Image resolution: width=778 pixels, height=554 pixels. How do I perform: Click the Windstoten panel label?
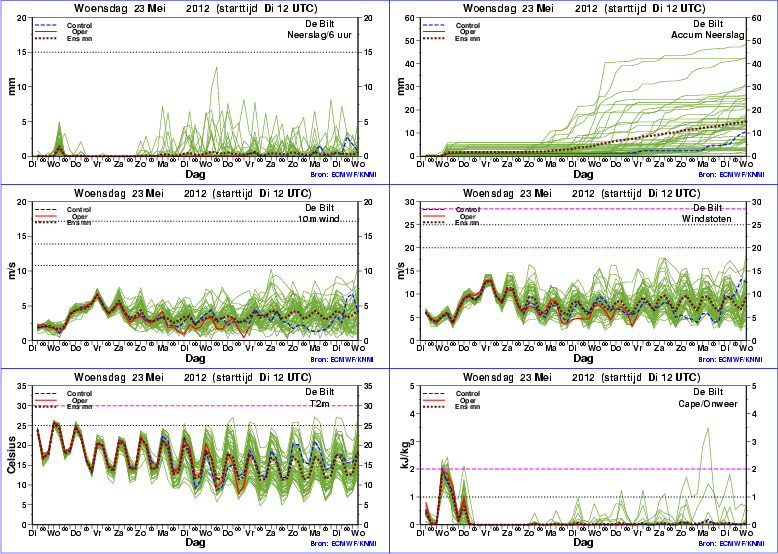[707, 219]
